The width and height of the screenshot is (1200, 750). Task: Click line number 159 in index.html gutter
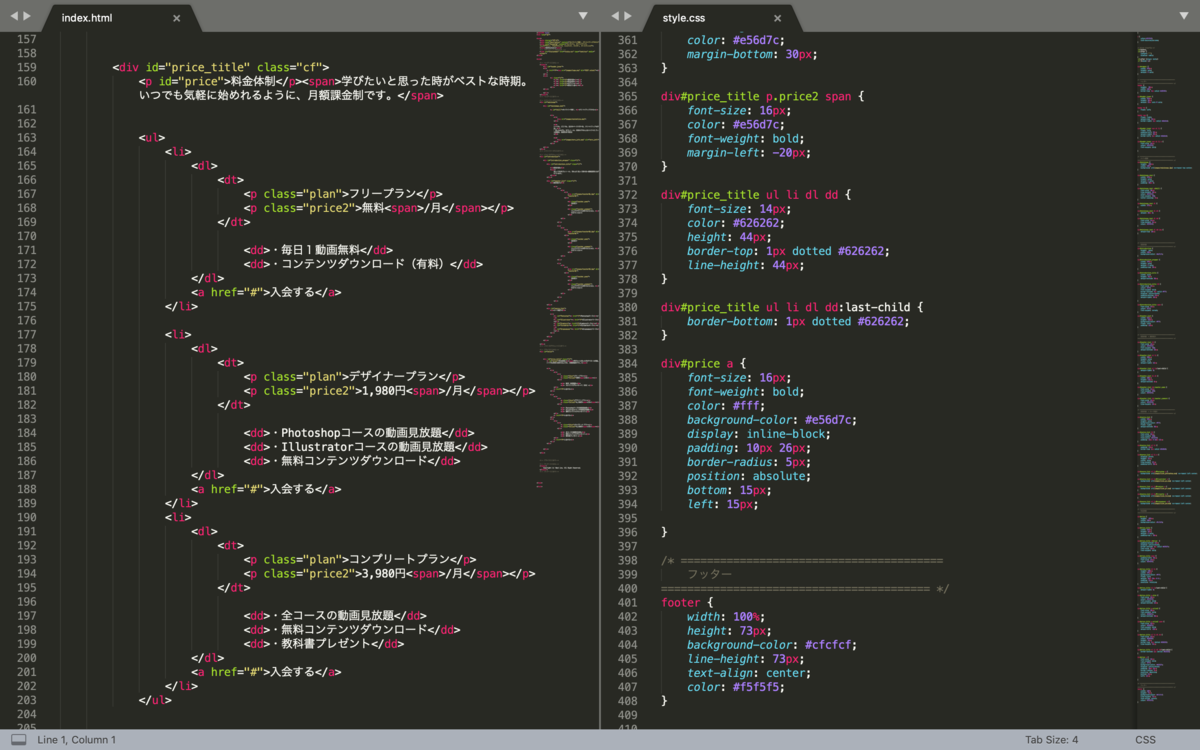(x=27, y=67)
